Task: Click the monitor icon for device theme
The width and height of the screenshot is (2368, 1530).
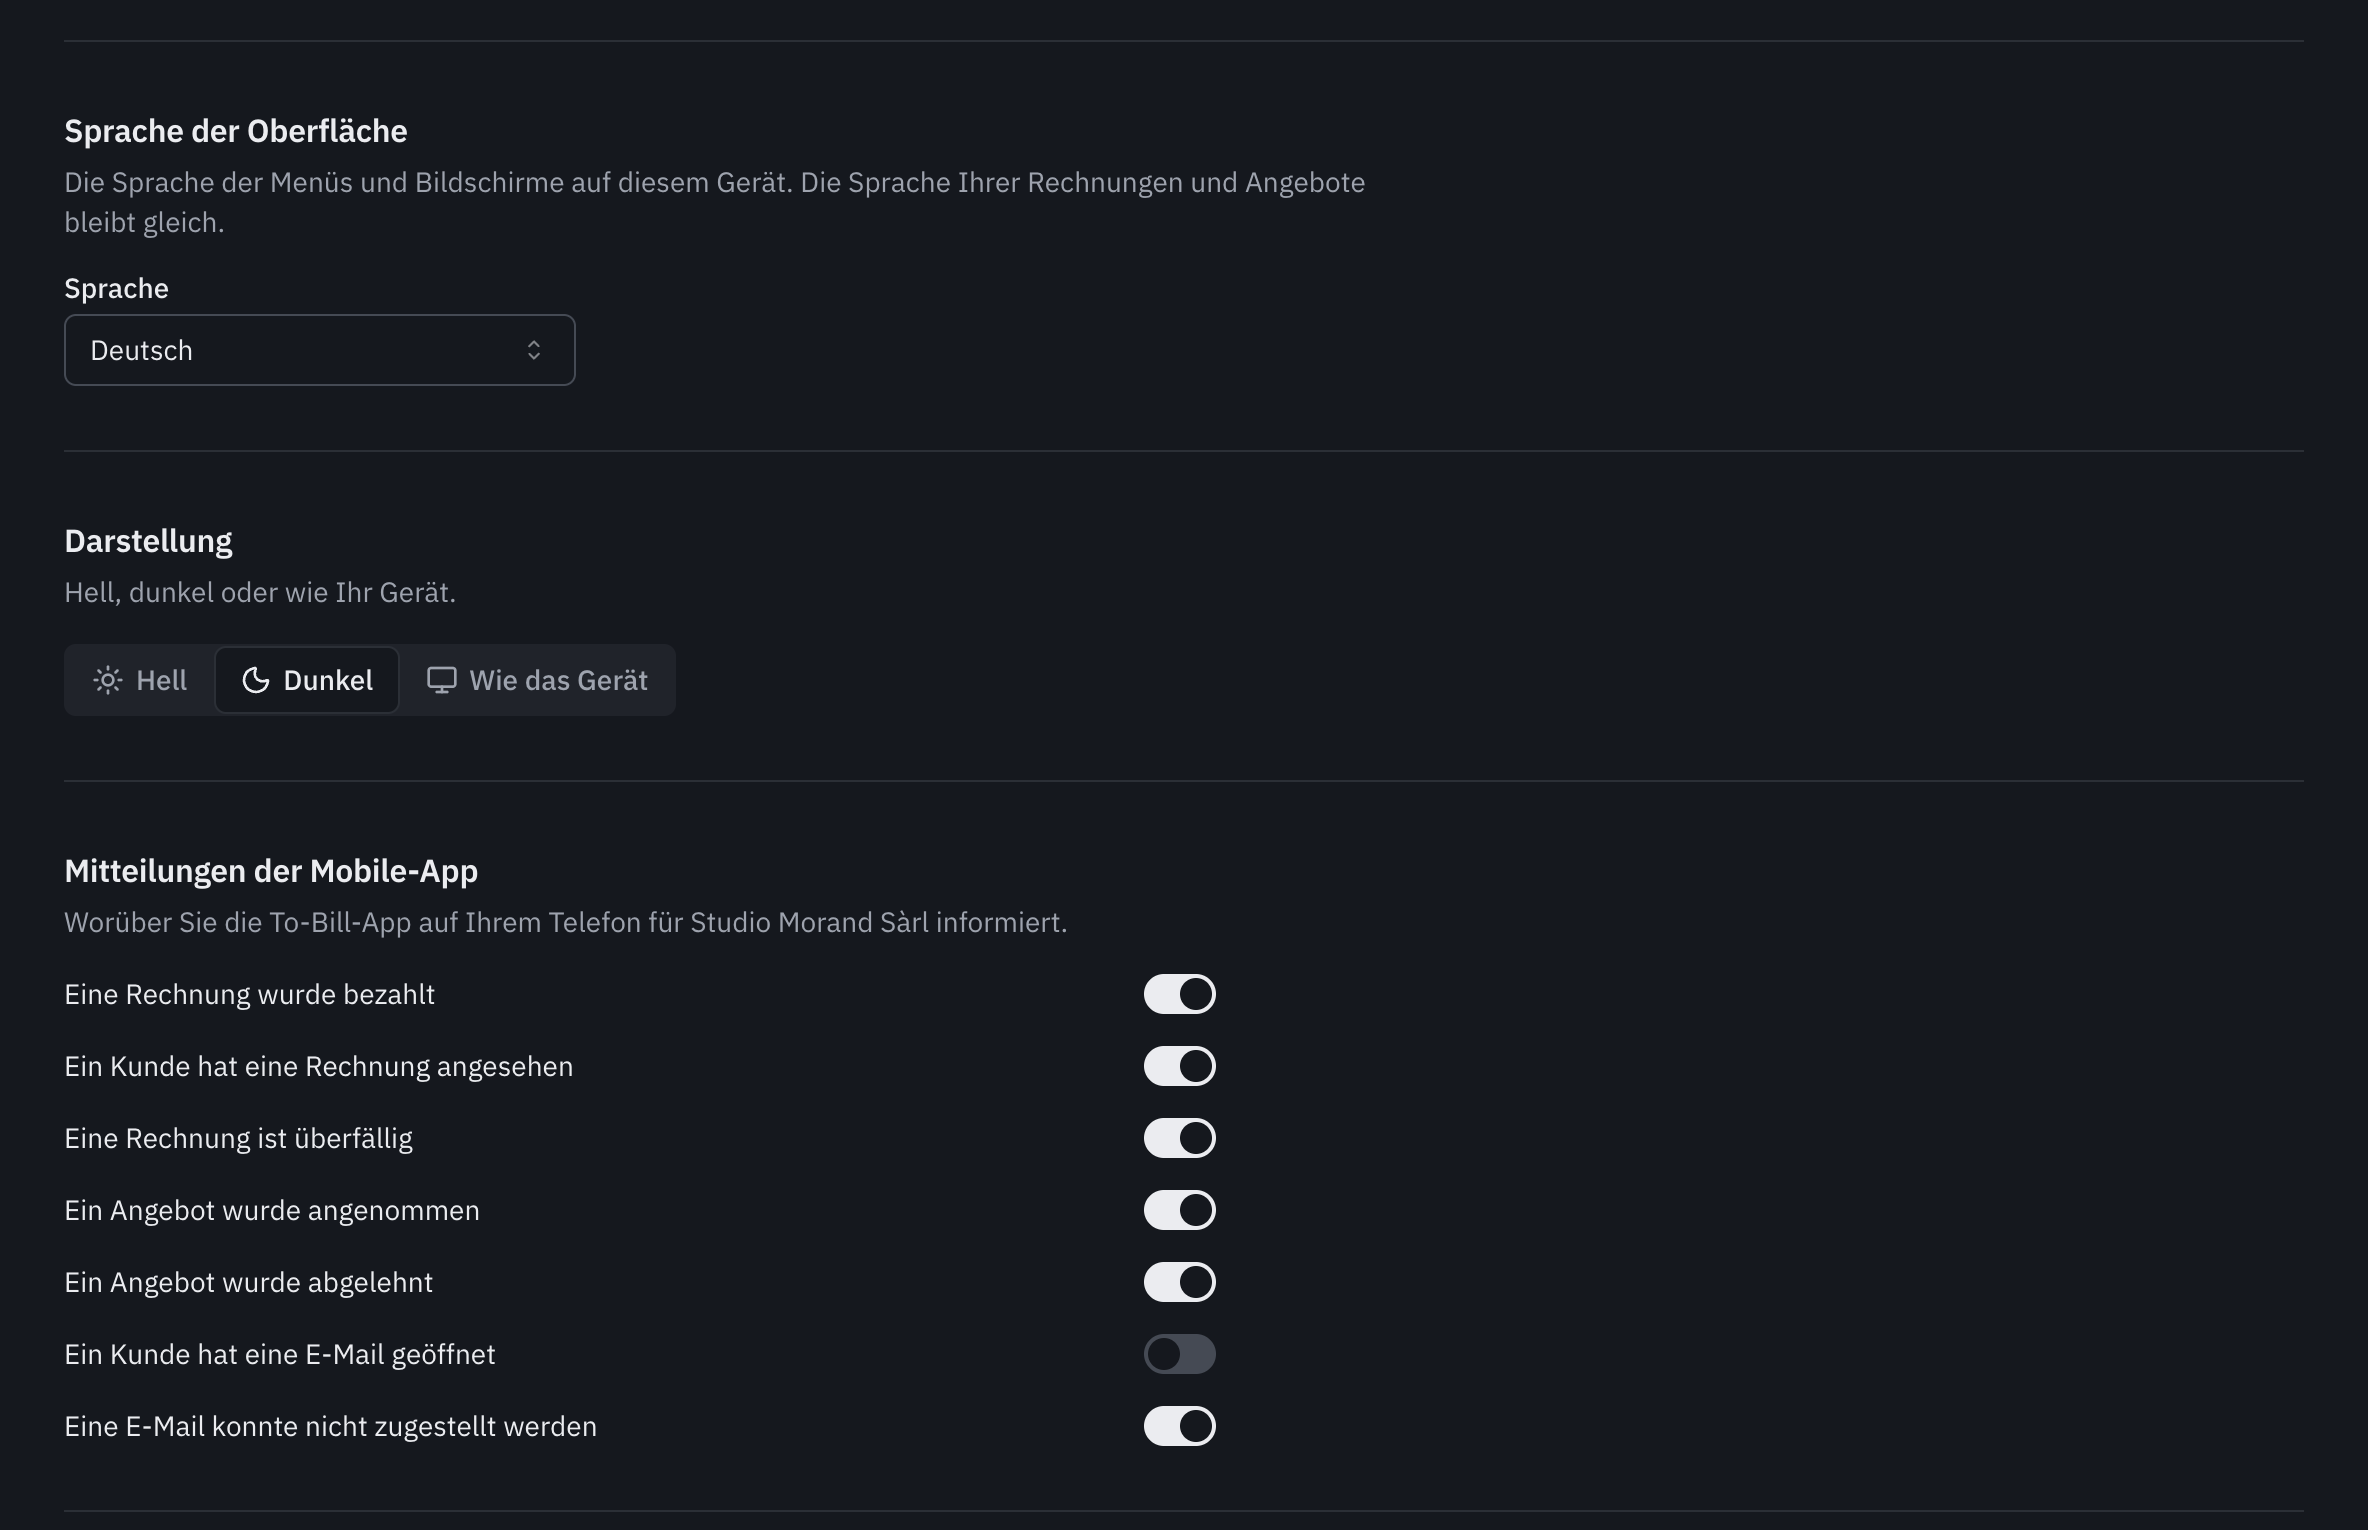Action: (x=442, y=681)
